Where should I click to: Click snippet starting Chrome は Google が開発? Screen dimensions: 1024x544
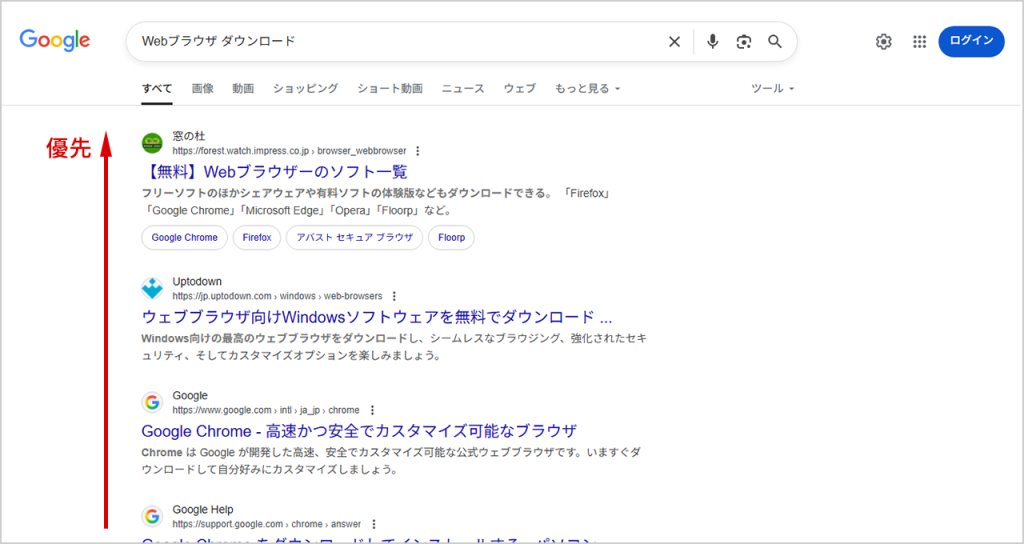tap(391, 461)
